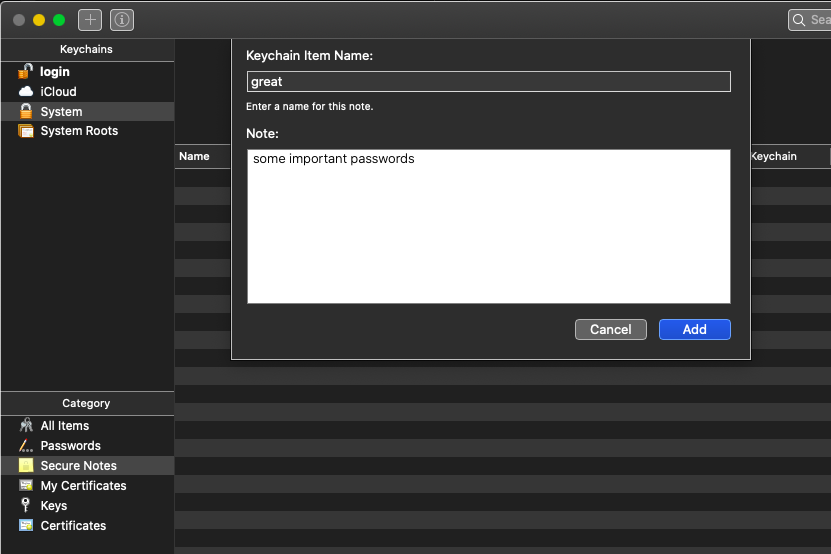The image size is (831, 554).
Task: Click the Certificates category icon
Action: [25, 525]
